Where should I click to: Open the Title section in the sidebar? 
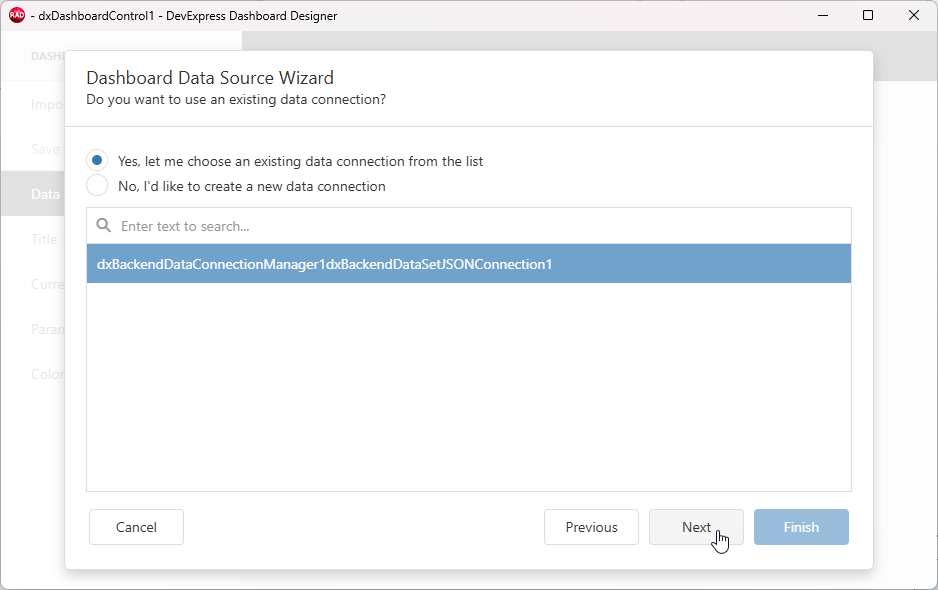(44, 239)
